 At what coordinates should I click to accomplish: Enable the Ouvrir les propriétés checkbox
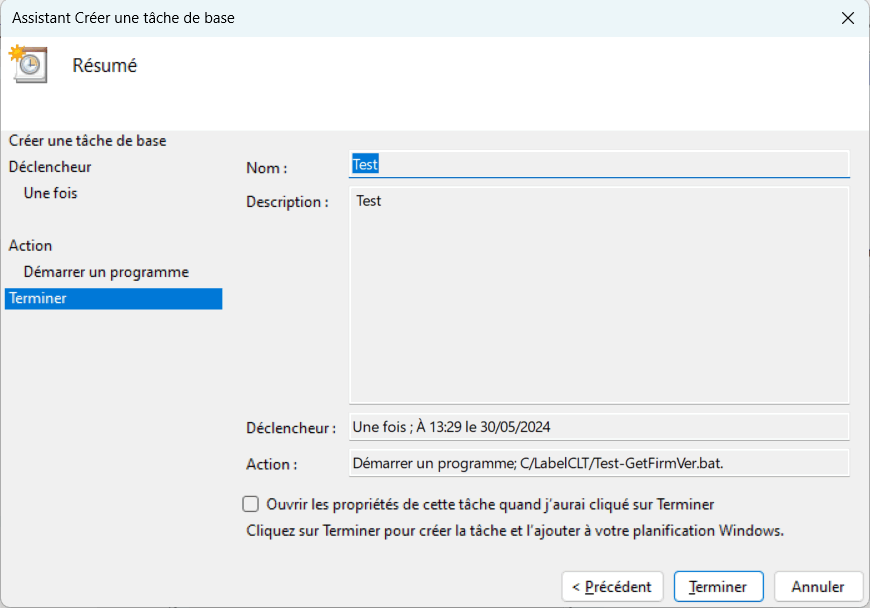251,504
